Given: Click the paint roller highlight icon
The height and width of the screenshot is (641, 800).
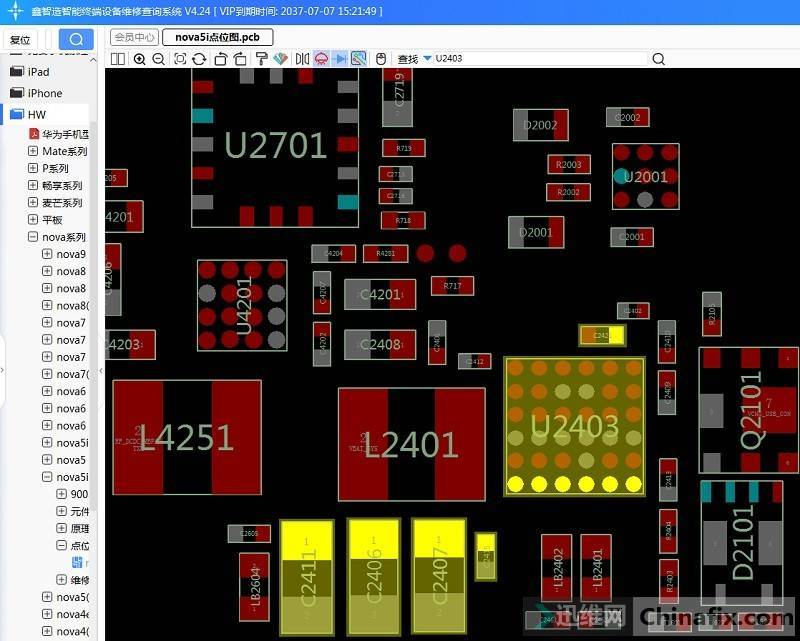Looking at the screenshot, I should [262, 59].
